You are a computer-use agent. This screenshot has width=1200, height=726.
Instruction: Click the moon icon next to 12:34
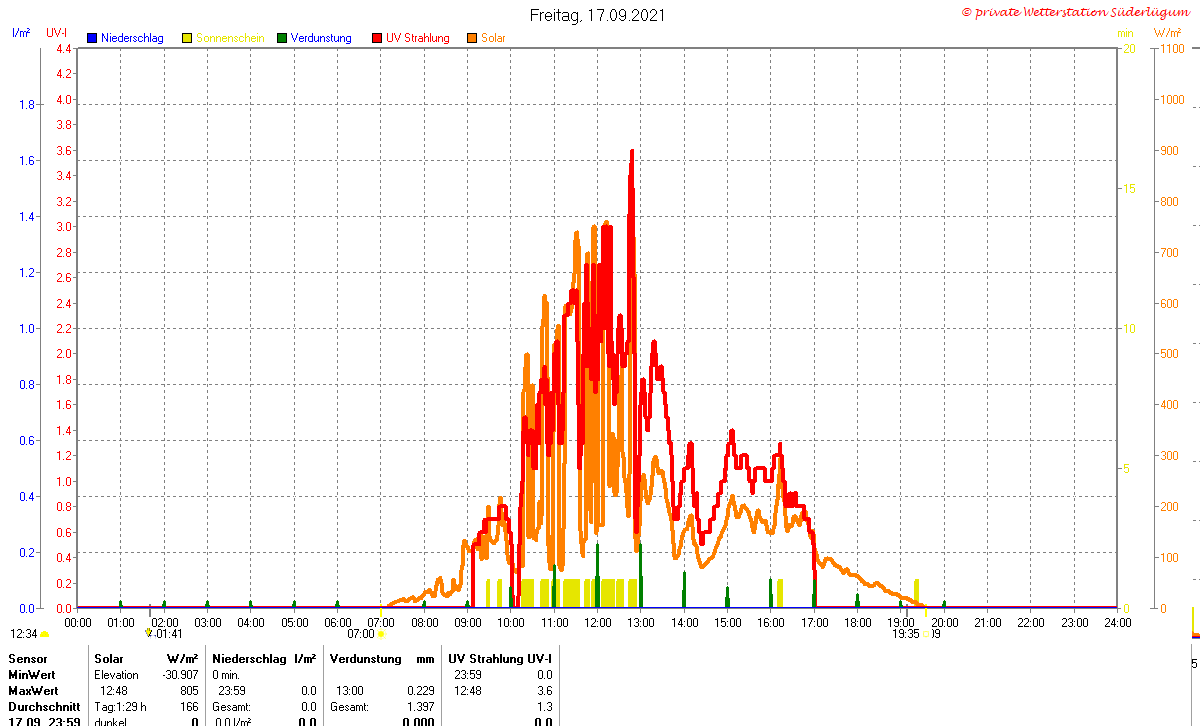(x=44, y=634)
